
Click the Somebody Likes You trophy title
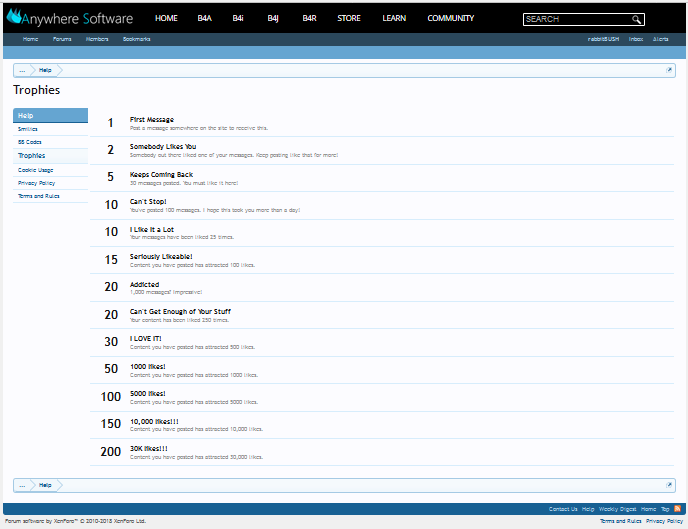pyautogui.click(x=163, y=147)
